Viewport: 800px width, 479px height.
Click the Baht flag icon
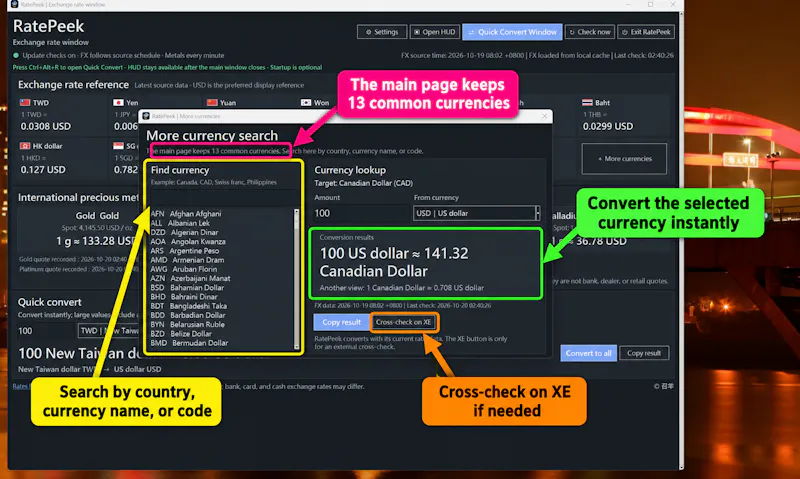(x=587, y=103)
